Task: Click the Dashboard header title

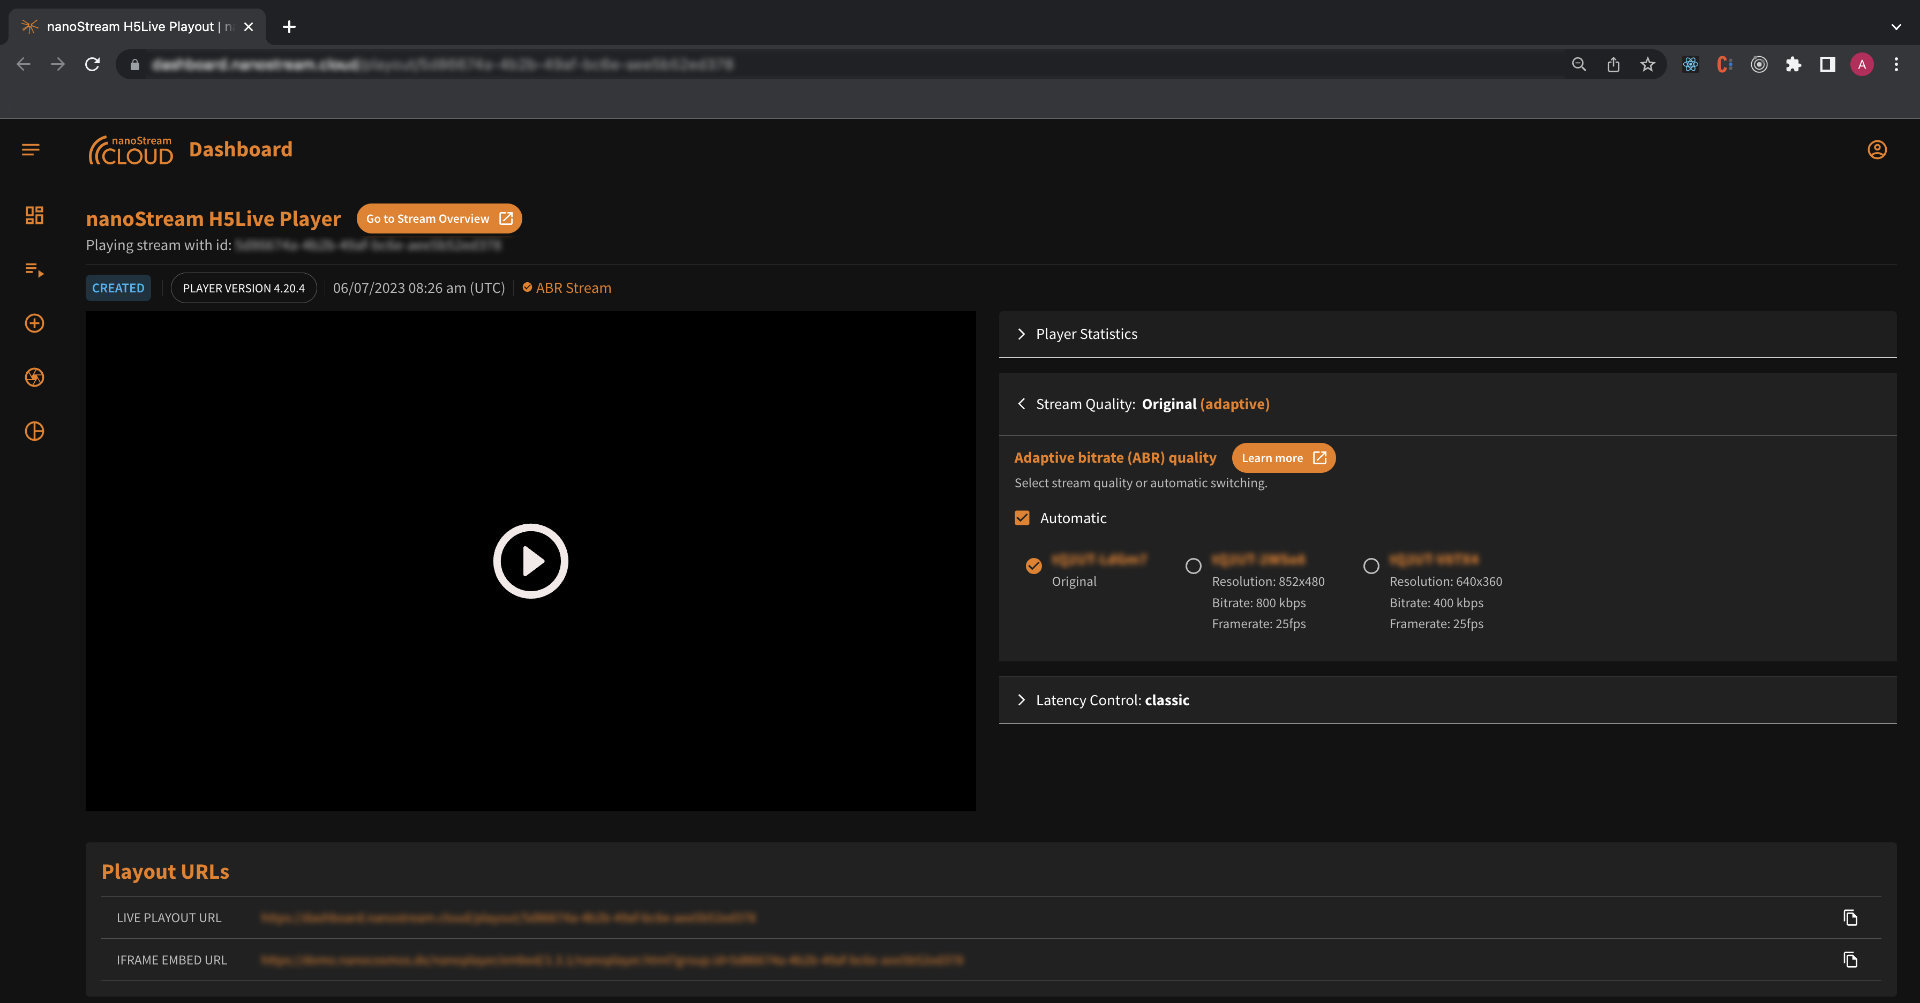Action: (x=241, y=150)
